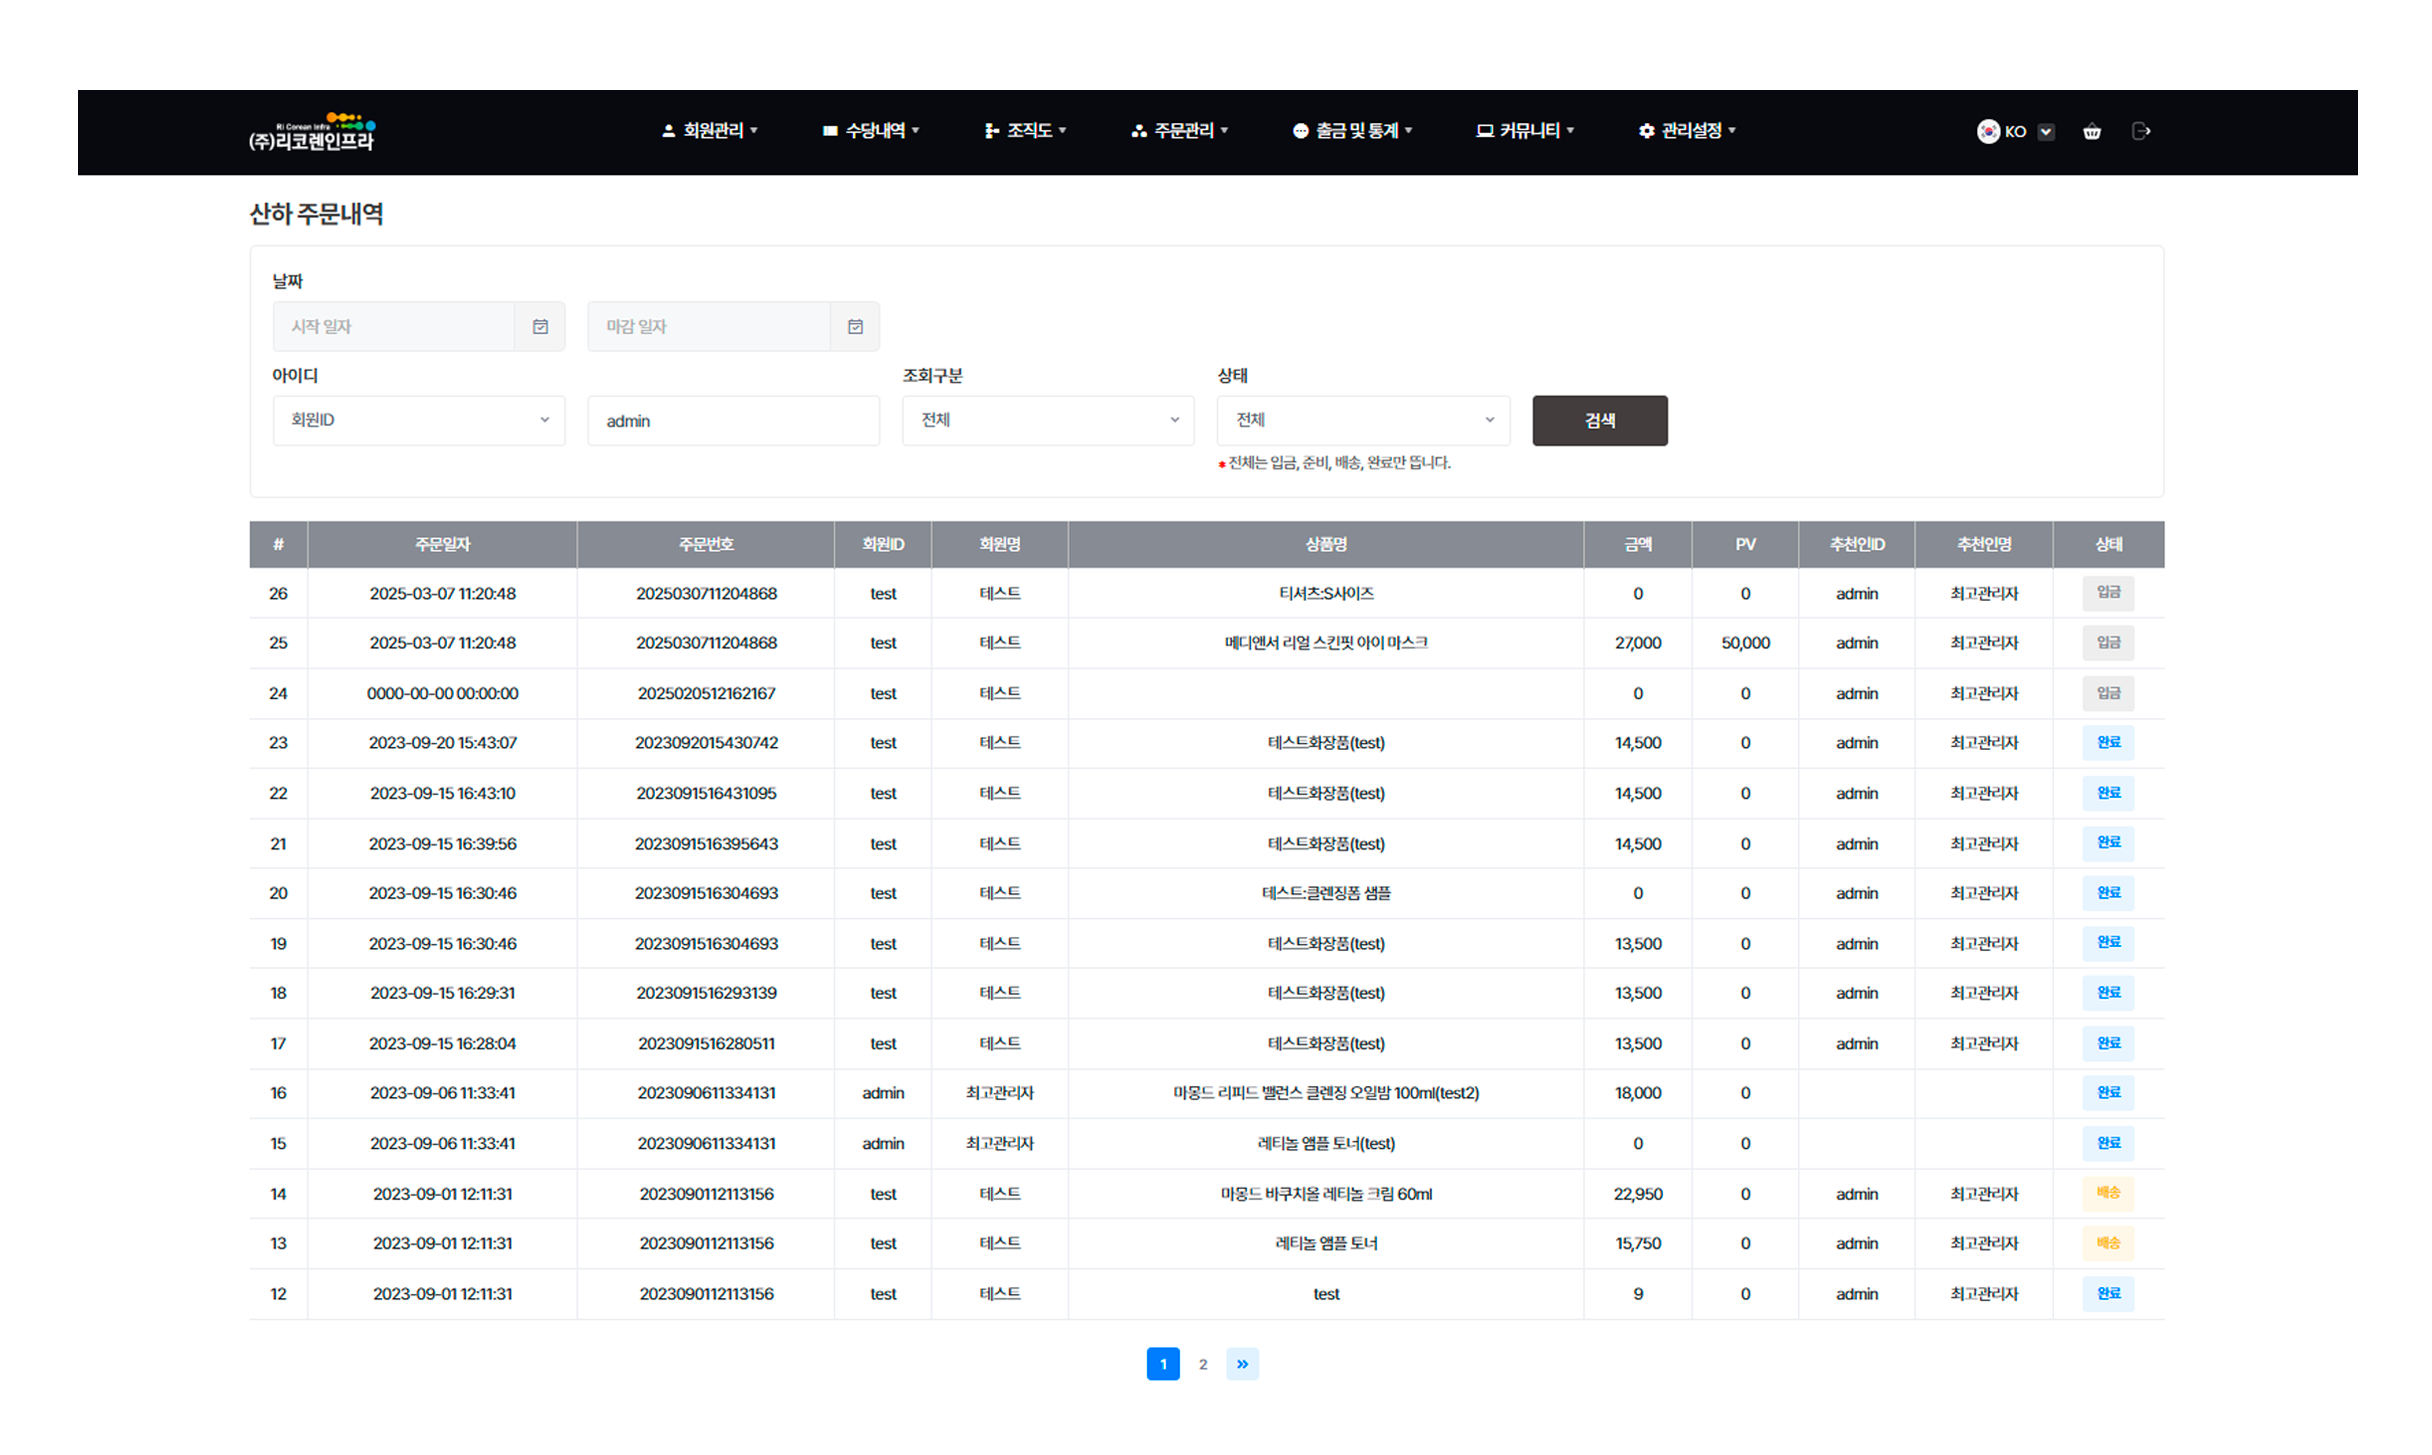Open the 관리설정 menu
The image size is (2432, 1455).
(1687, 131)
